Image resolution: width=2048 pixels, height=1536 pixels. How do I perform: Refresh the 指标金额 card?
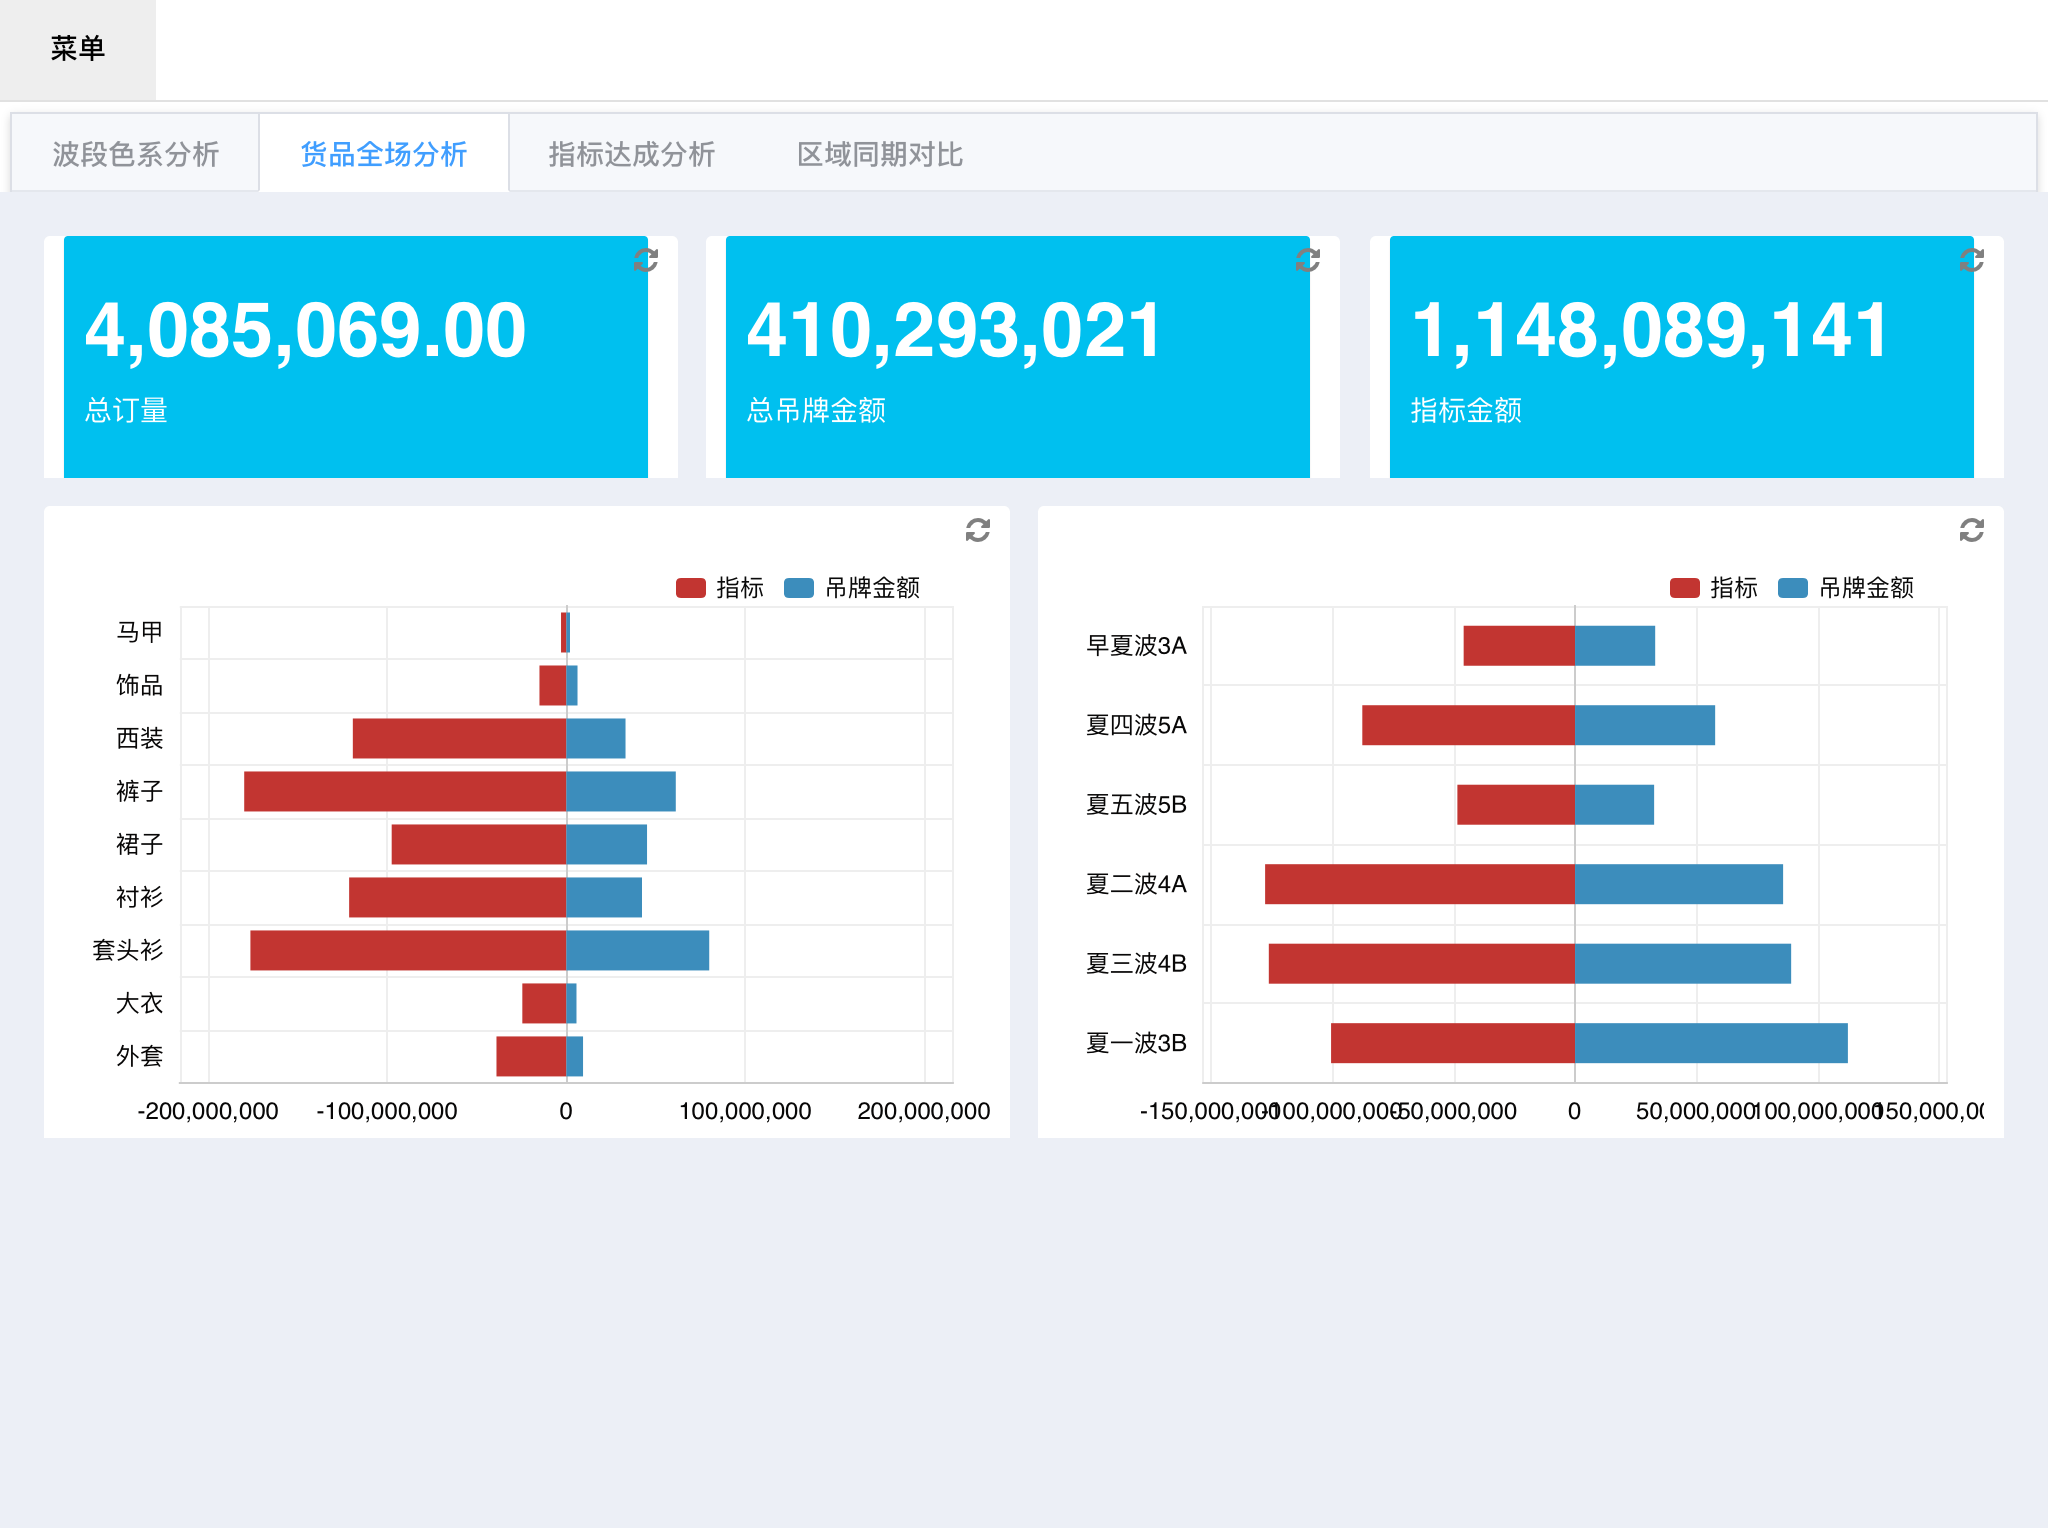[x=1972, y=260]
